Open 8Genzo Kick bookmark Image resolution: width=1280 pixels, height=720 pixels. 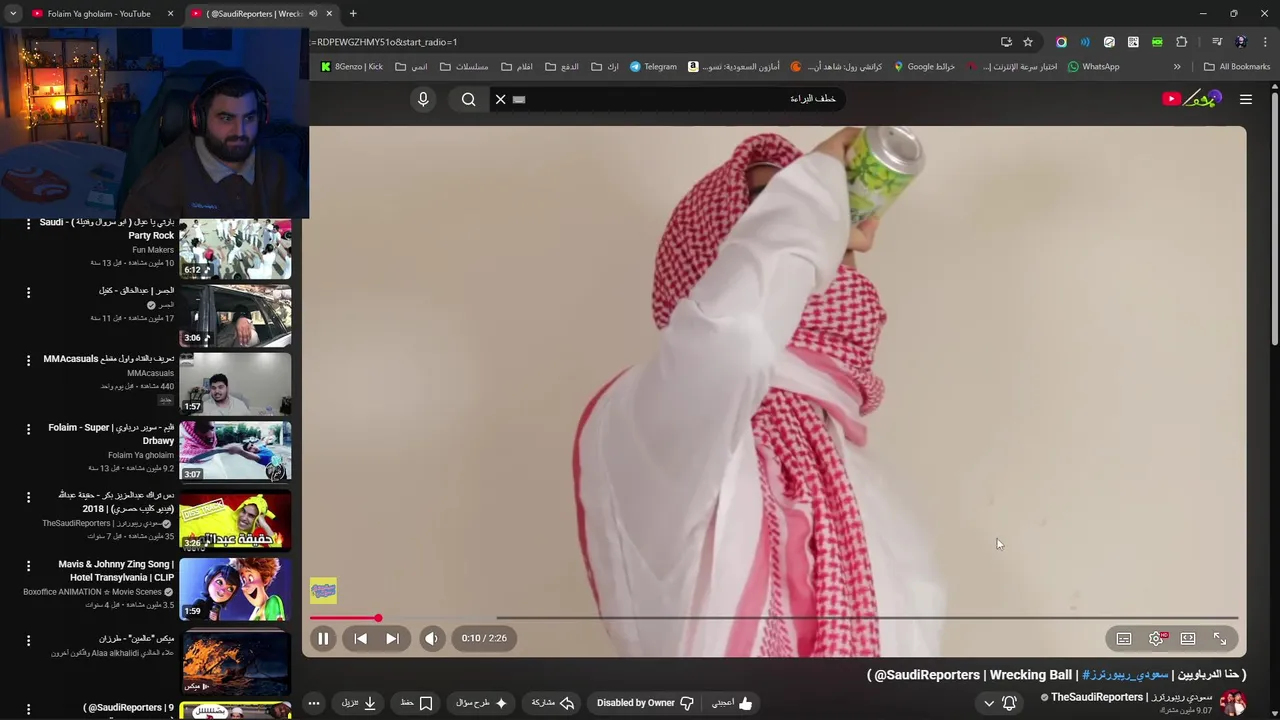coord(352,67)
